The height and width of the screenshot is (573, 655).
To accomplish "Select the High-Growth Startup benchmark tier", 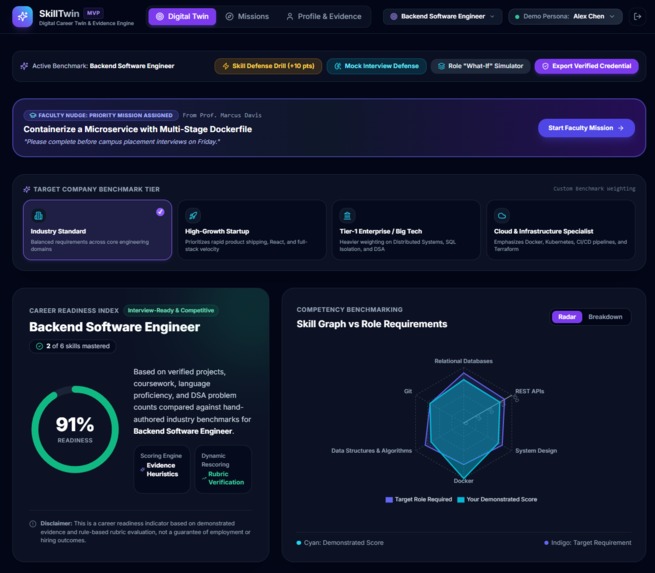I will 252,230.
